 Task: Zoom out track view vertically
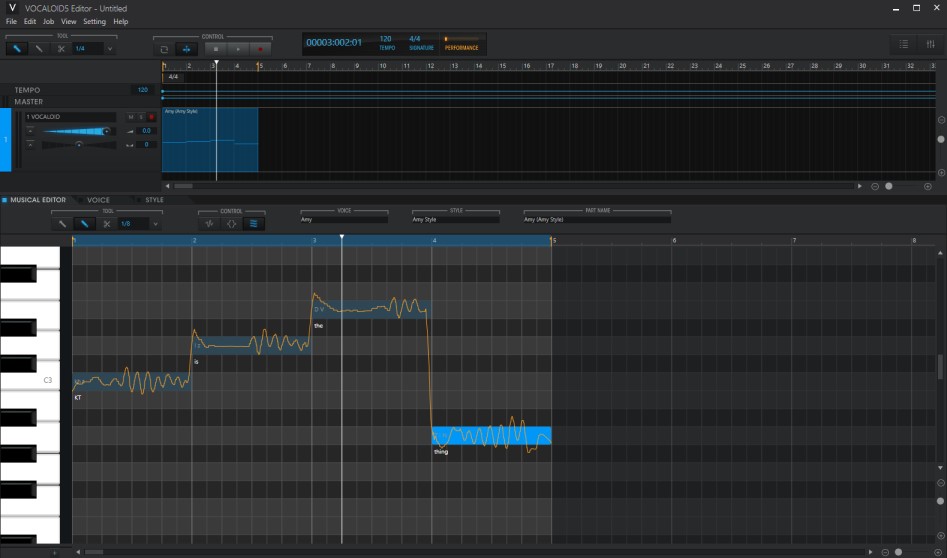pos(941,120)
